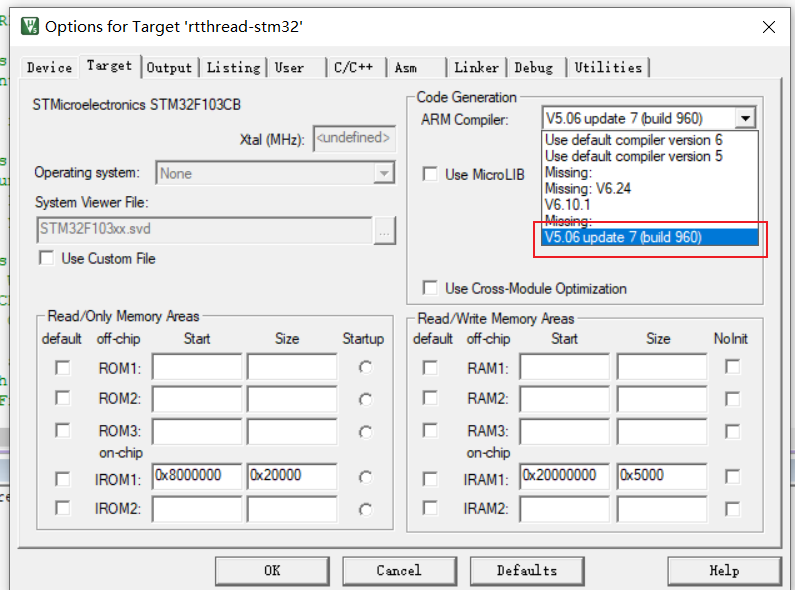Click the IROM2 Start input field
The height and width of the screenshot is (590, 795).
[x=197, y=509]
